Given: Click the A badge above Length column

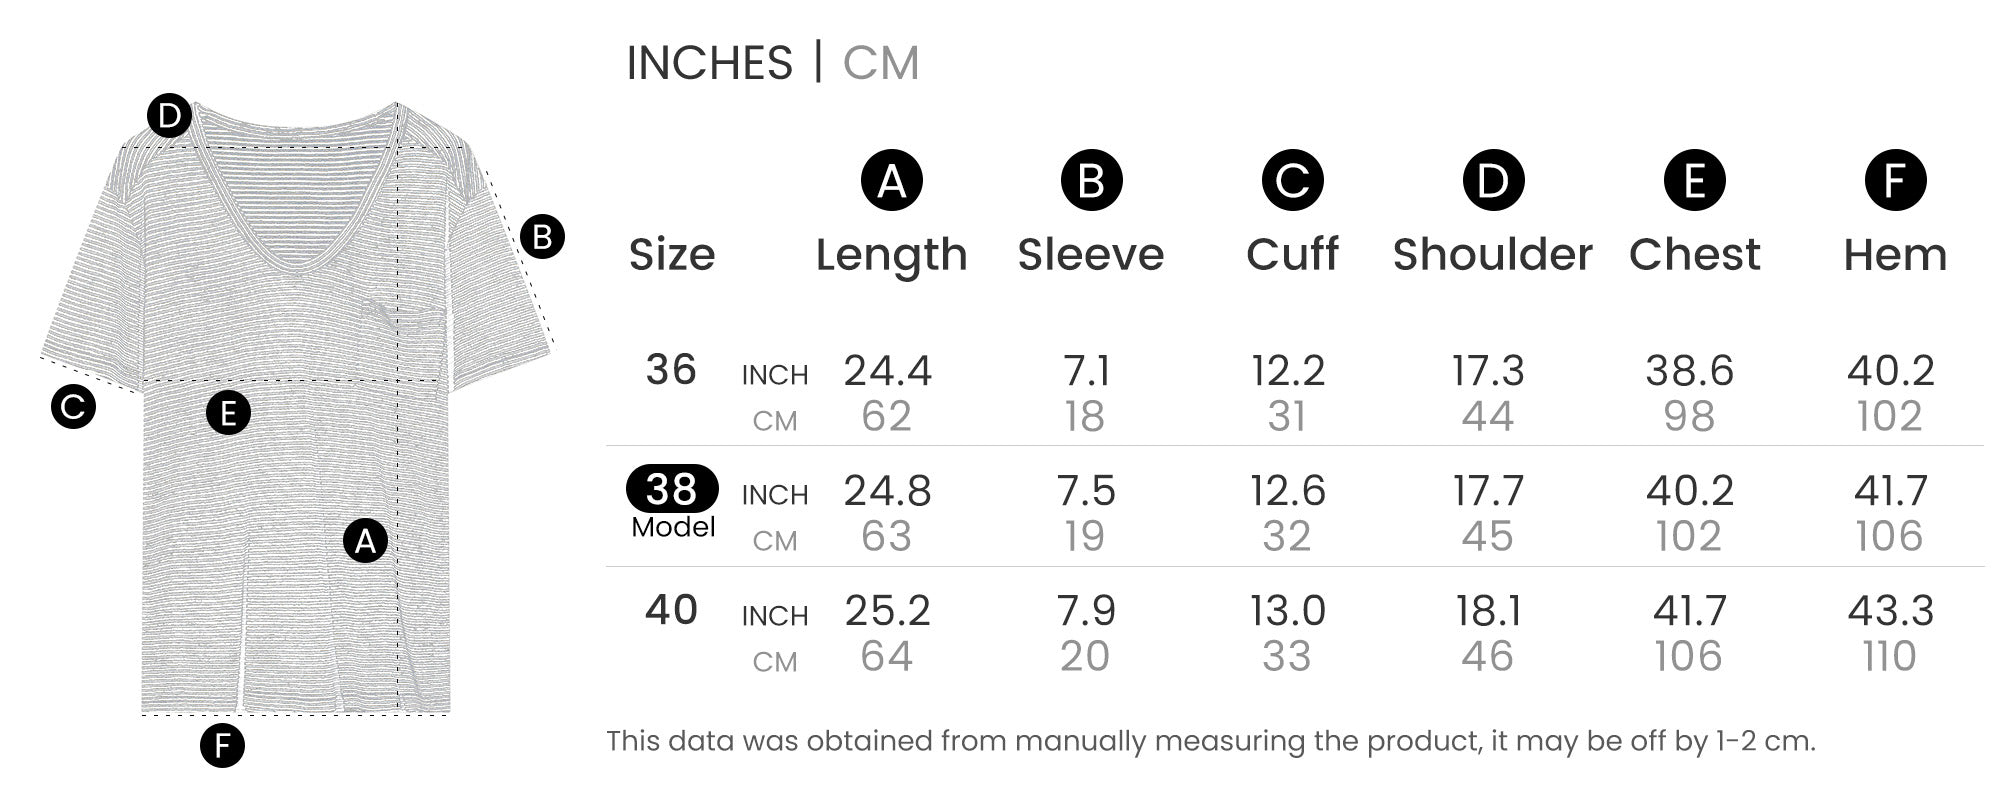Looking at the screenshot, I should pos(891,181).
